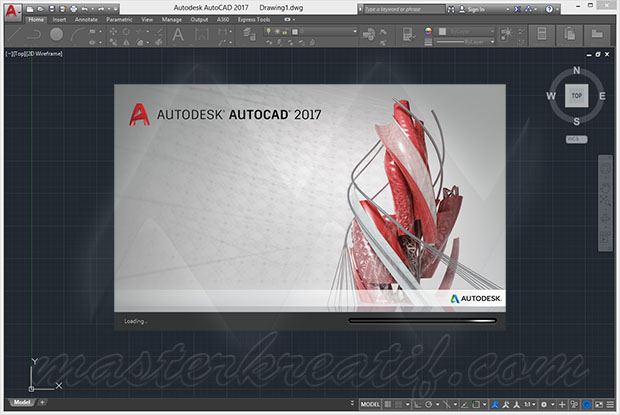
Task: Click the Insert block icon
Action: click(x=369, y=35)
